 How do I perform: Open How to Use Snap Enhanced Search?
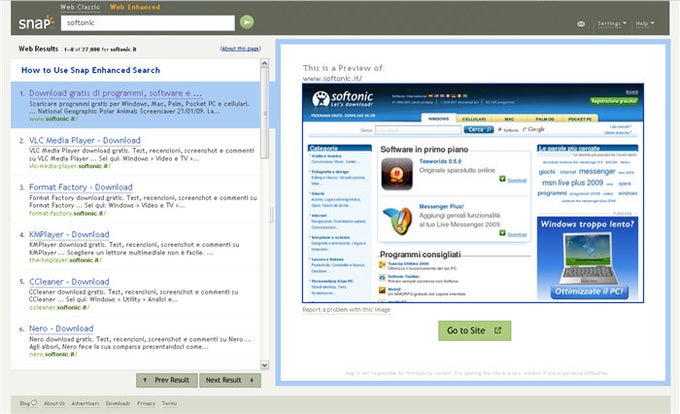[91, 70]
